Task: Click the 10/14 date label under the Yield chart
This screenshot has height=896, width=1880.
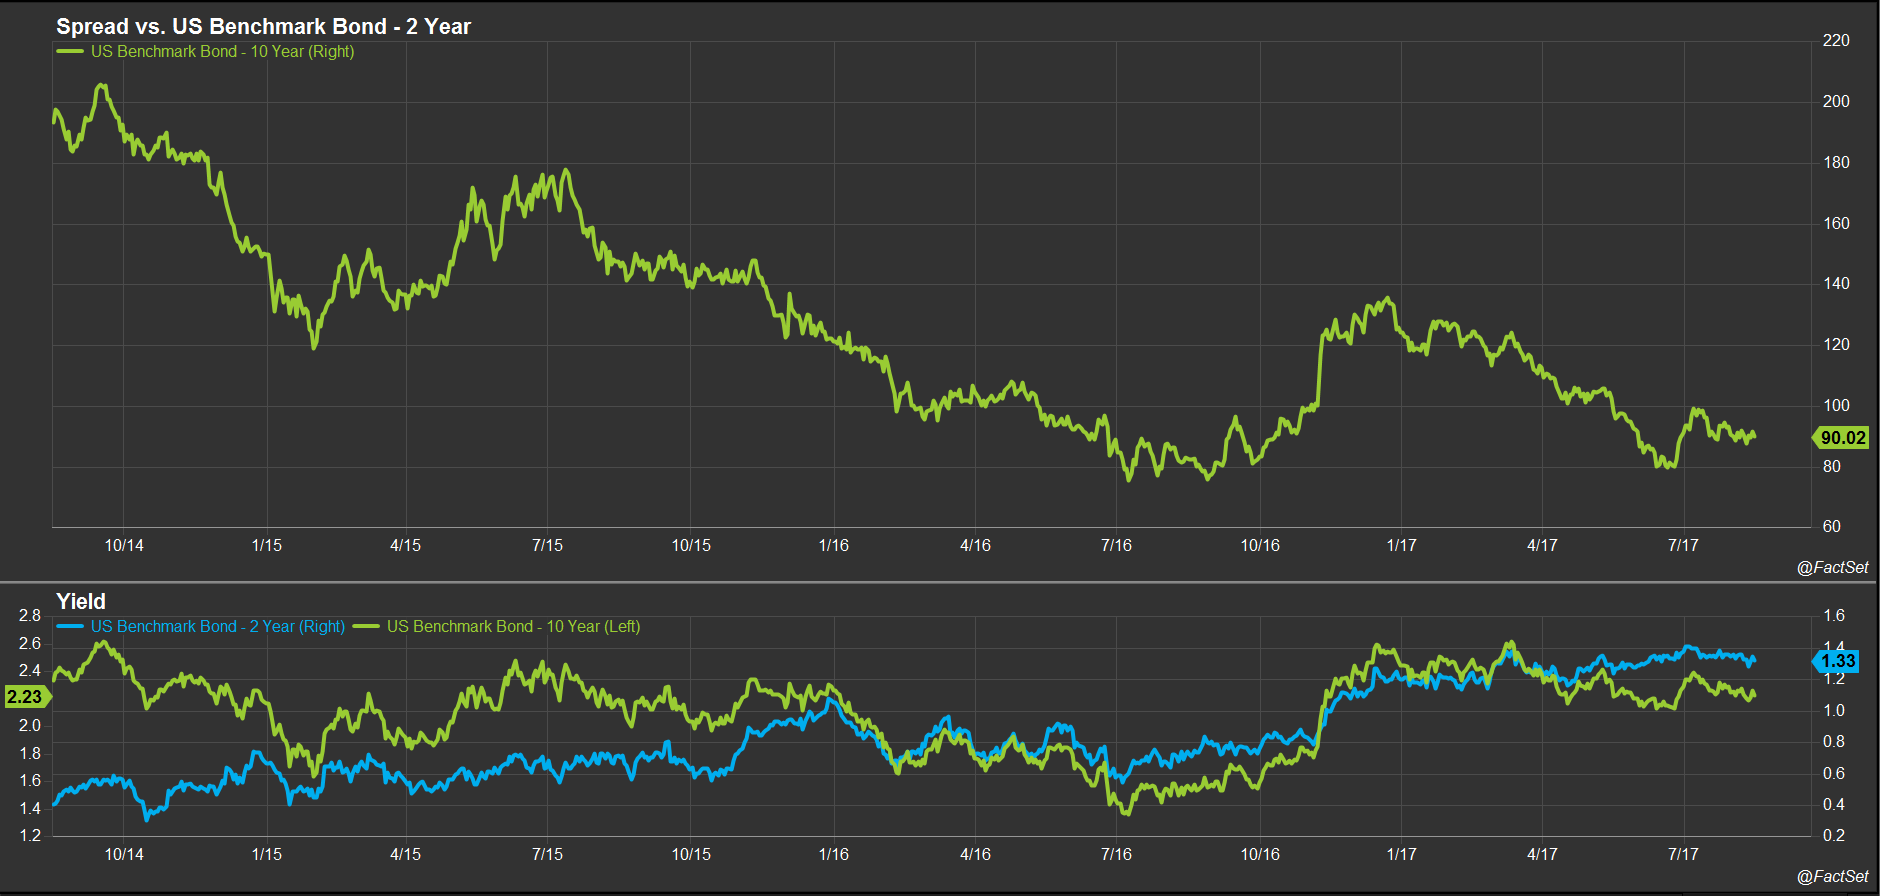Action: click(x=124, y=854)
